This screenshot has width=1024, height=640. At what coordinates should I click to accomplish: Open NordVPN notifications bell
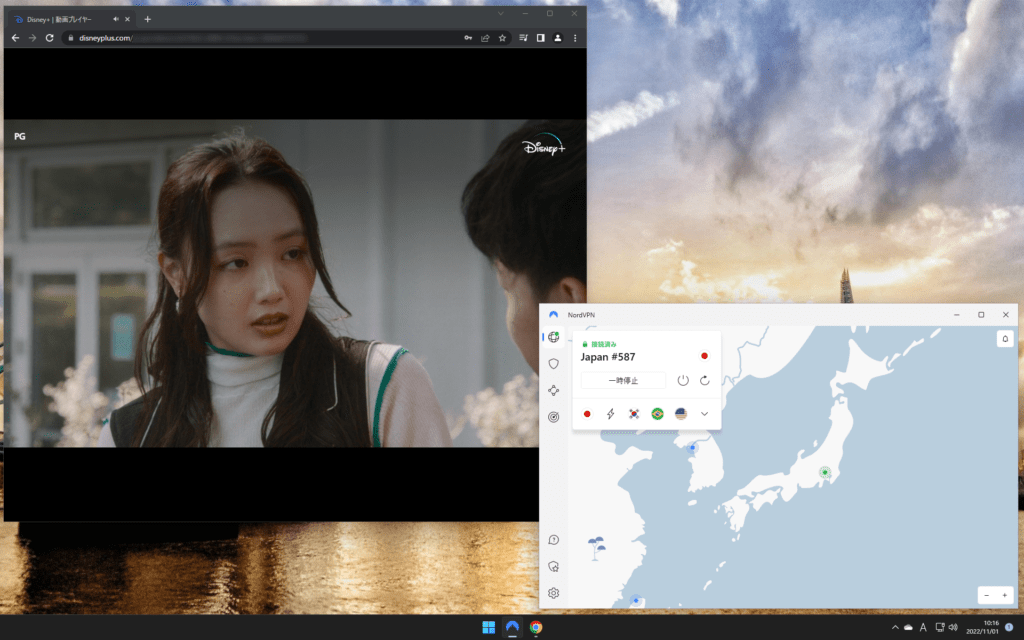tap(1005, 338)
